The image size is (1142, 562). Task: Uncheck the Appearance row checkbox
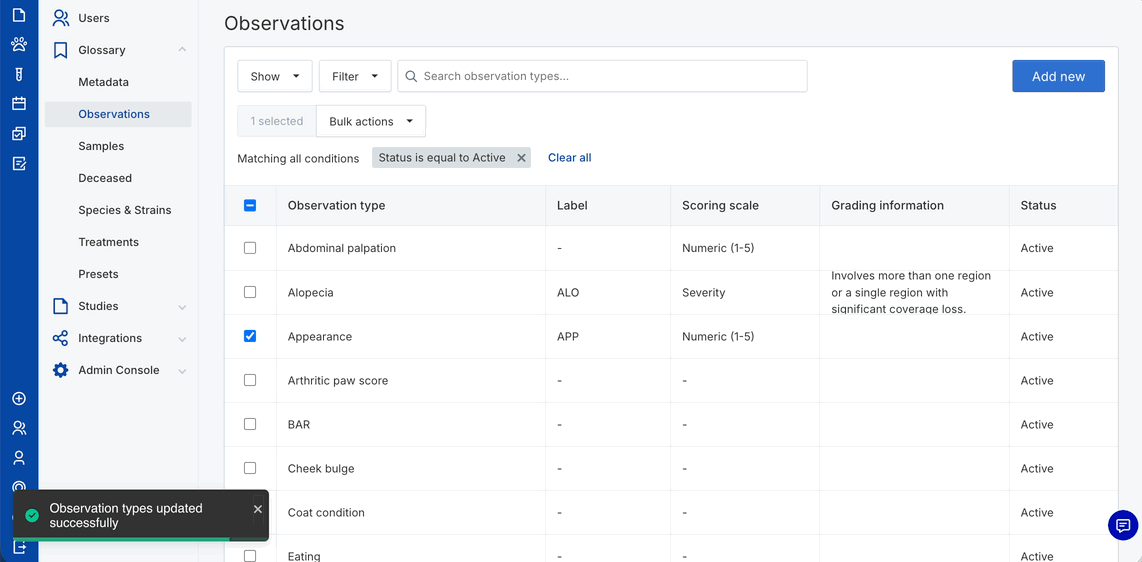tap(250, 336)
